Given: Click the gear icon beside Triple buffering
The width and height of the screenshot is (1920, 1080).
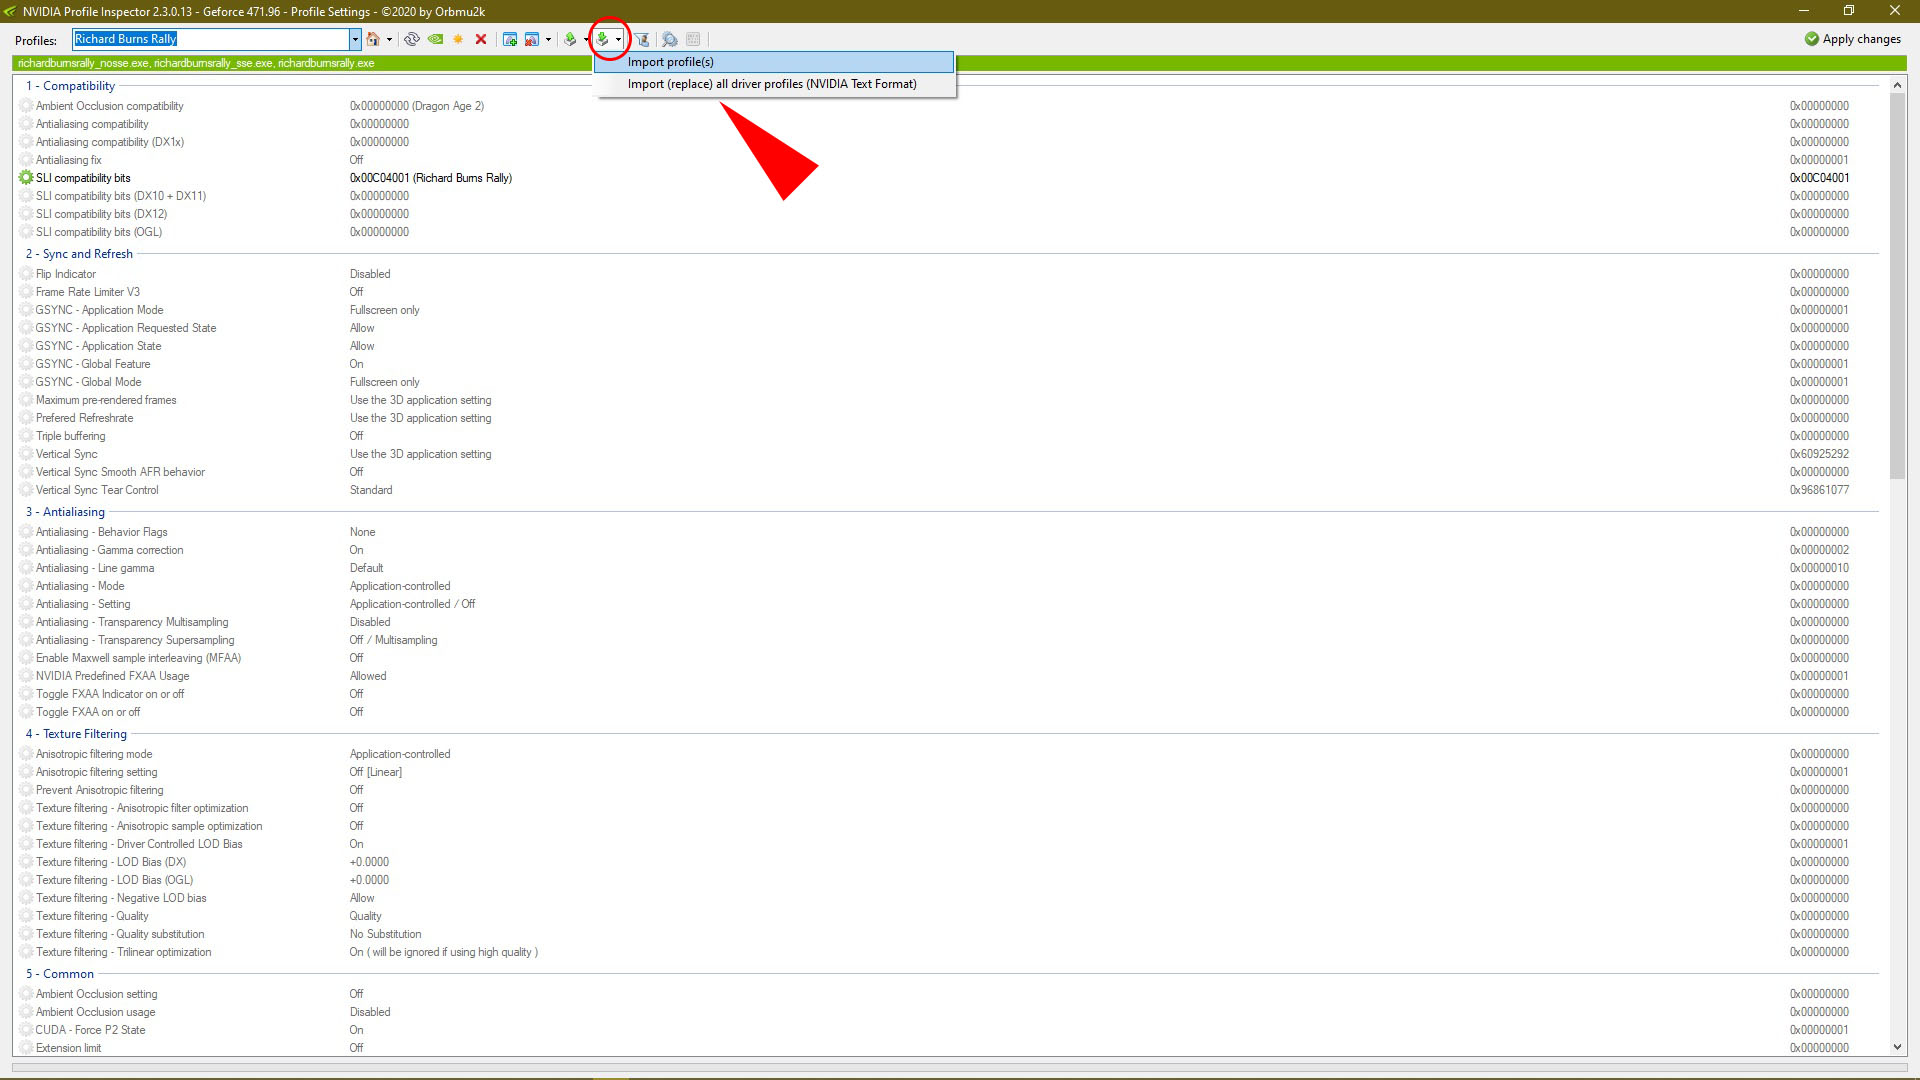Looking at the screenshot, I should (x=26, y=436).
